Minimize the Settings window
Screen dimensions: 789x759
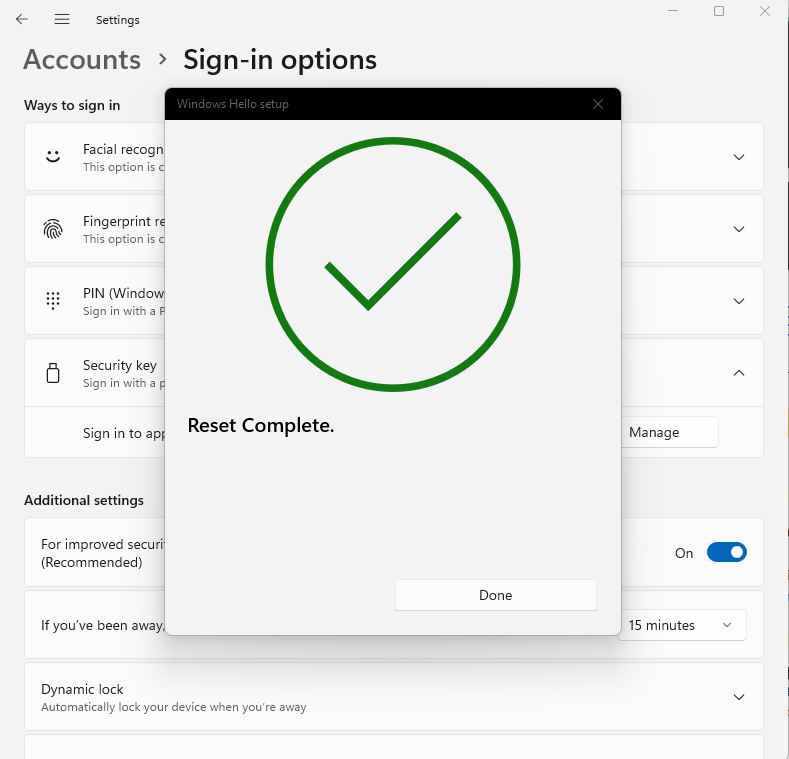tap(673, 11)
